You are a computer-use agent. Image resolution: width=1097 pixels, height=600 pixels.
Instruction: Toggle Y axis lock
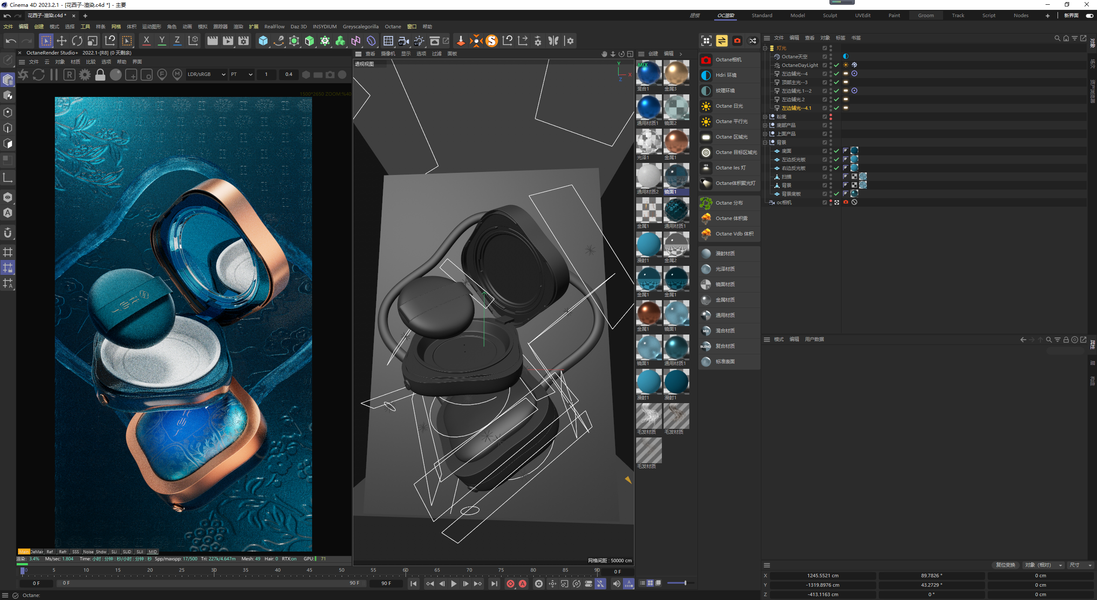tap(162, 41)
